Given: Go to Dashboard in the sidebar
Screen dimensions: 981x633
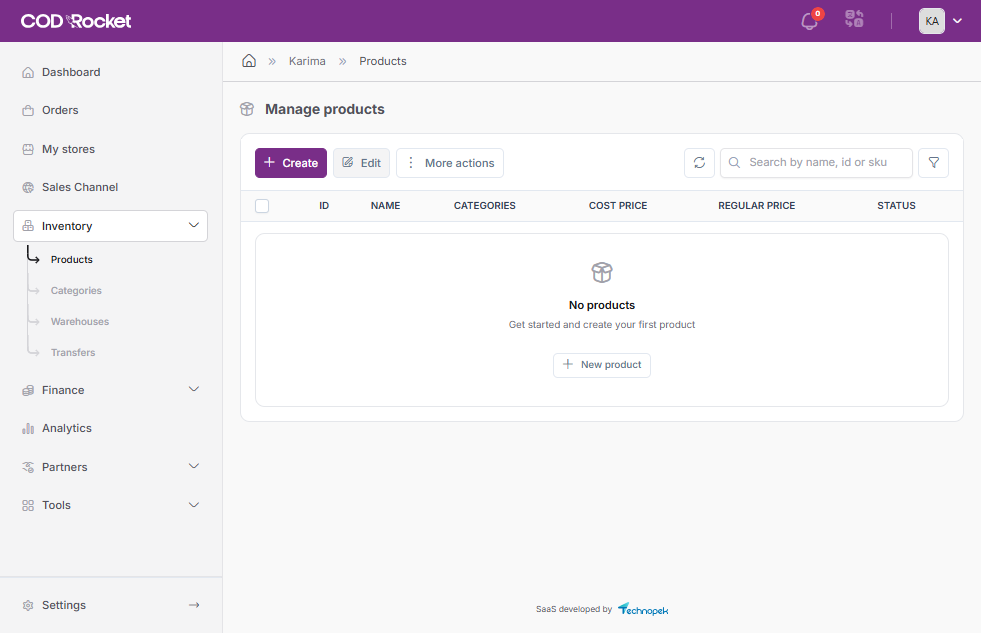Looking at the screenshot, I should (x=71, y=72).
